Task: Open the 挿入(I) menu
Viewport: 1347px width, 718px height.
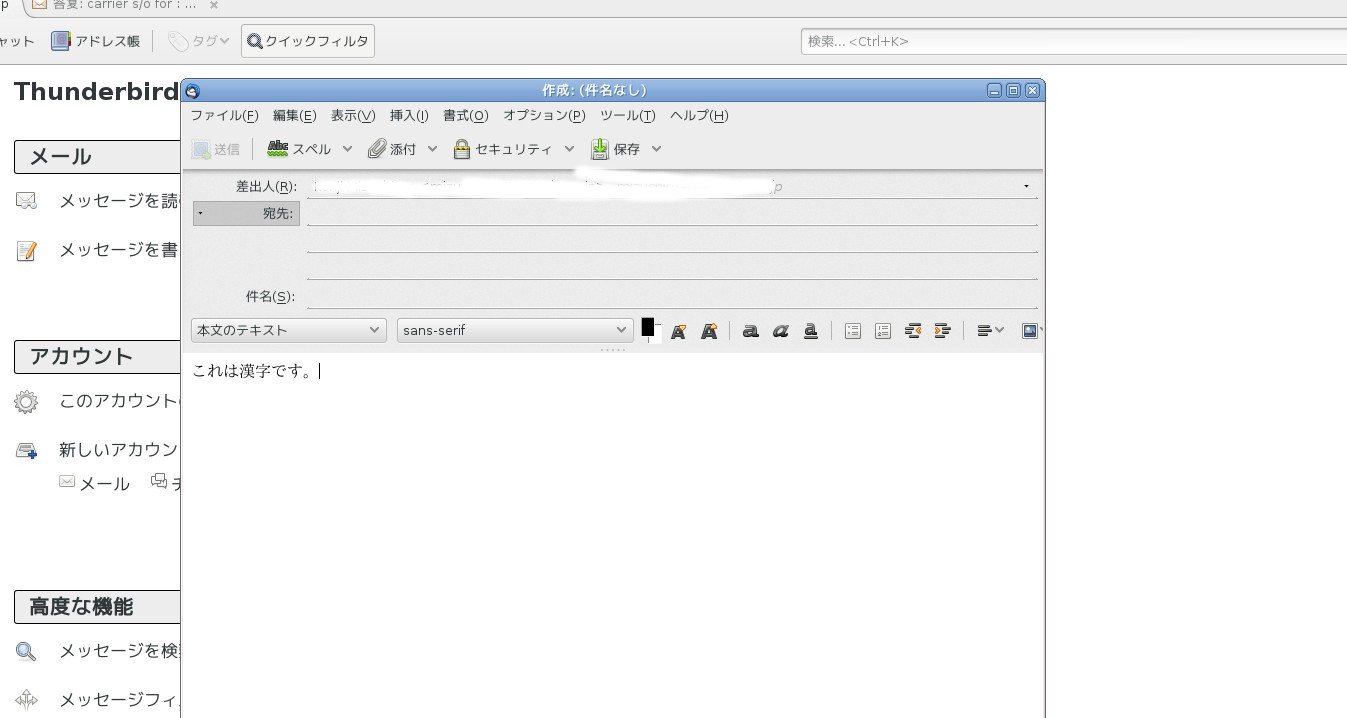Action: (408, 115)
